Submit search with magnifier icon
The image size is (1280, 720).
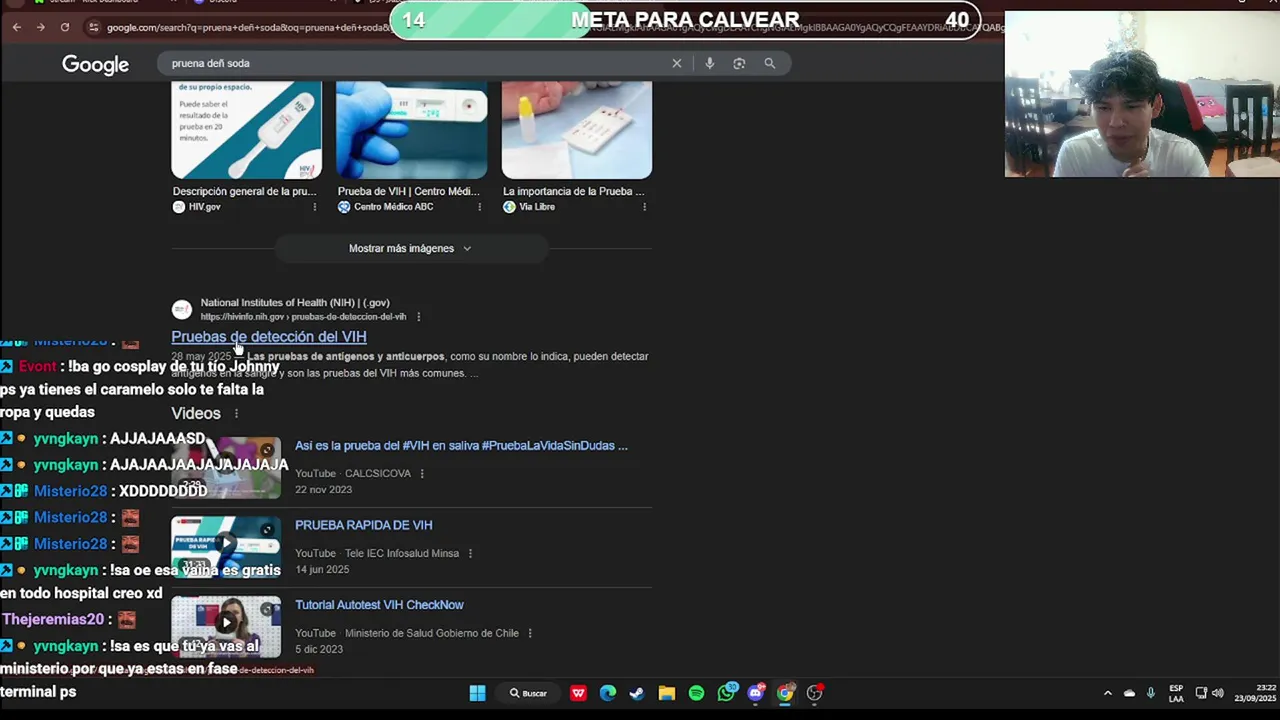click(770, 63)
